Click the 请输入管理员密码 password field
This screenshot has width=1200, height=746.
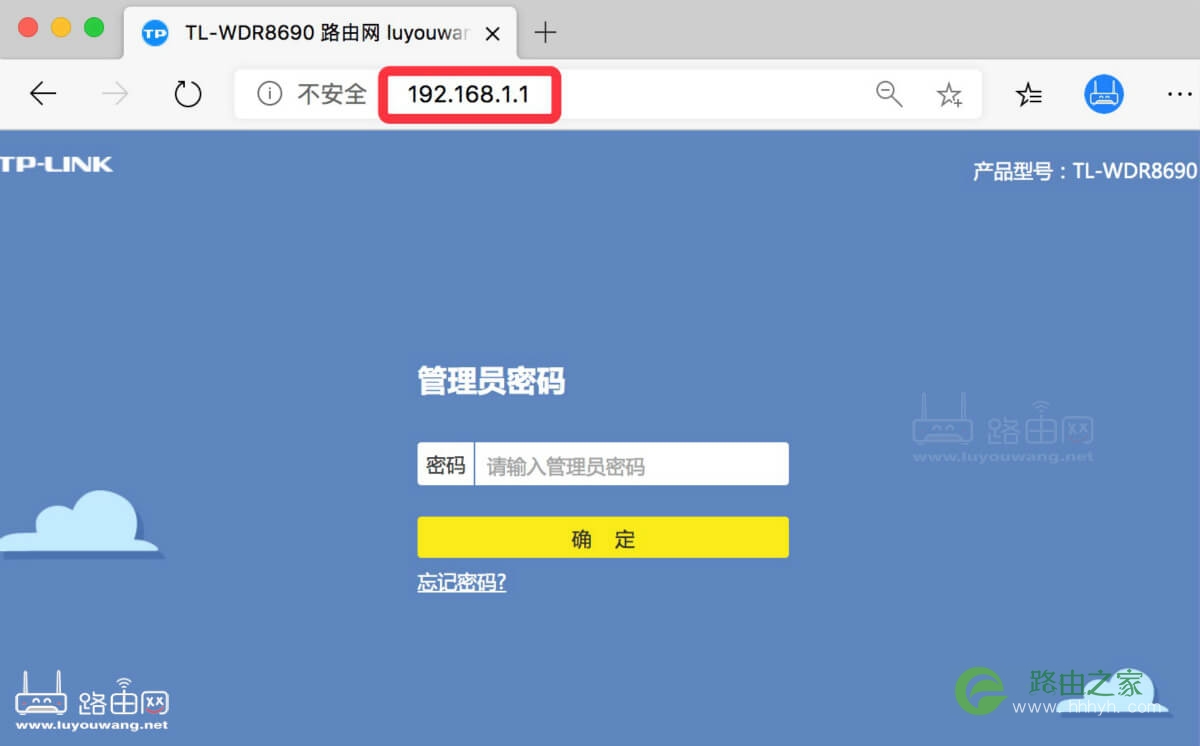pyautogui.click(x=632, y=463)
